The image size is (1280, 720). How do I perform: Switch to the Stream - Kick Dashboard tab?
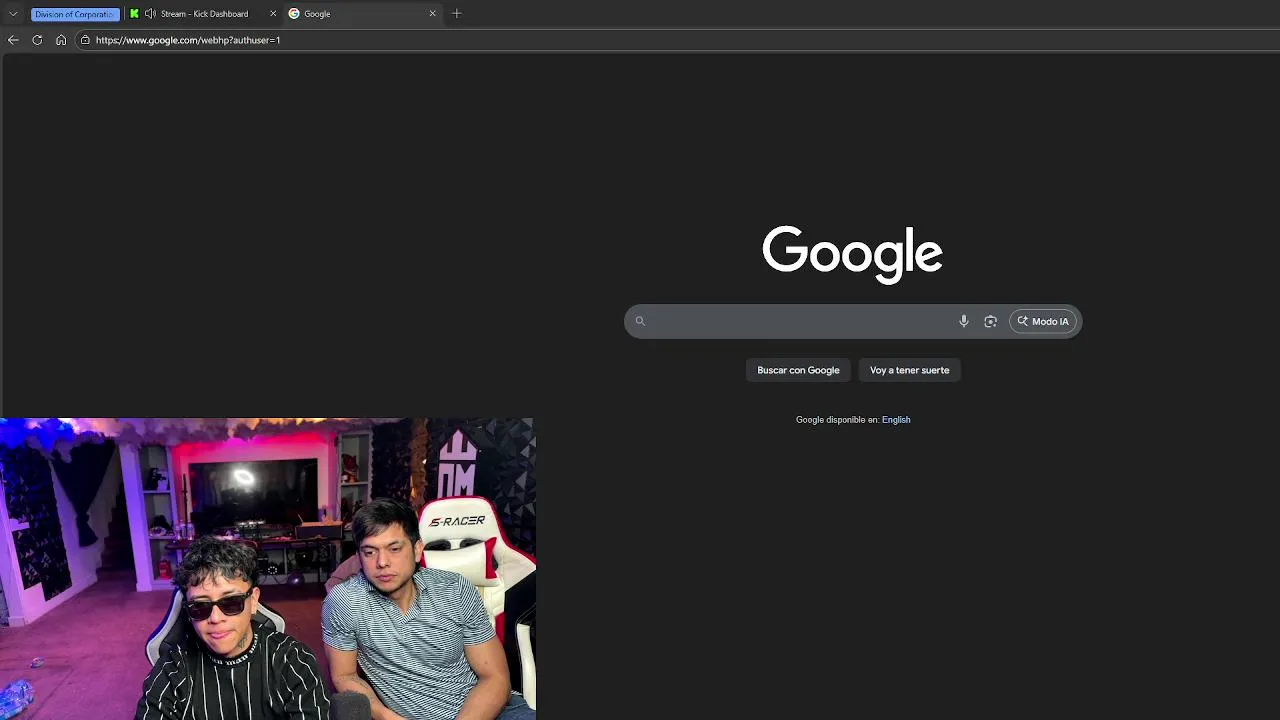pyautogui.click(x=204, y=14)
